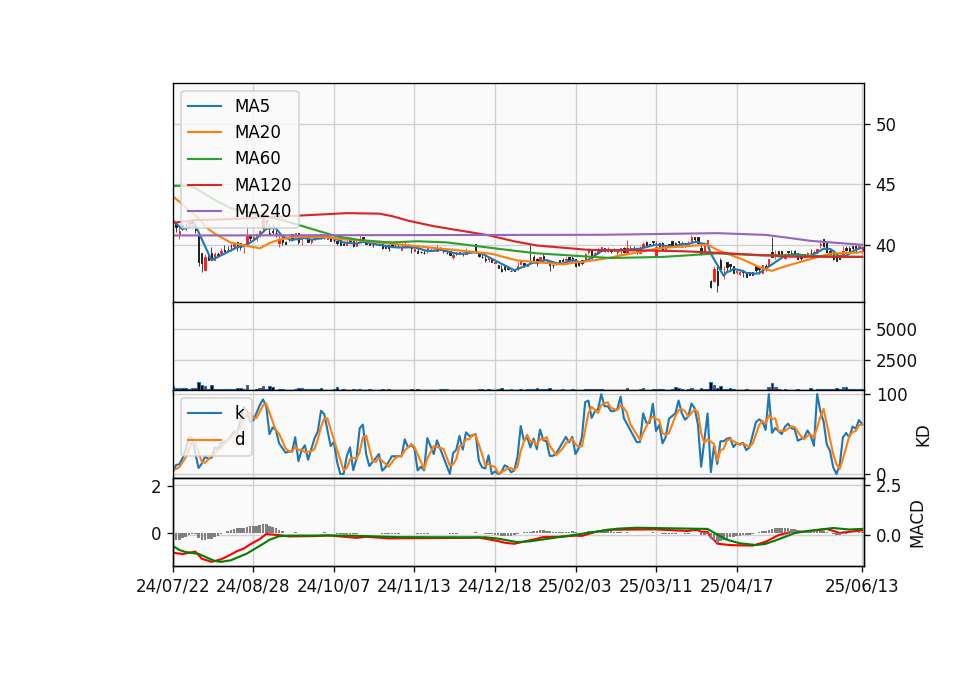Click the 24/12/18 date axis label
The height and width of the screenshot is (690, 960).
(x=495, y=586)
